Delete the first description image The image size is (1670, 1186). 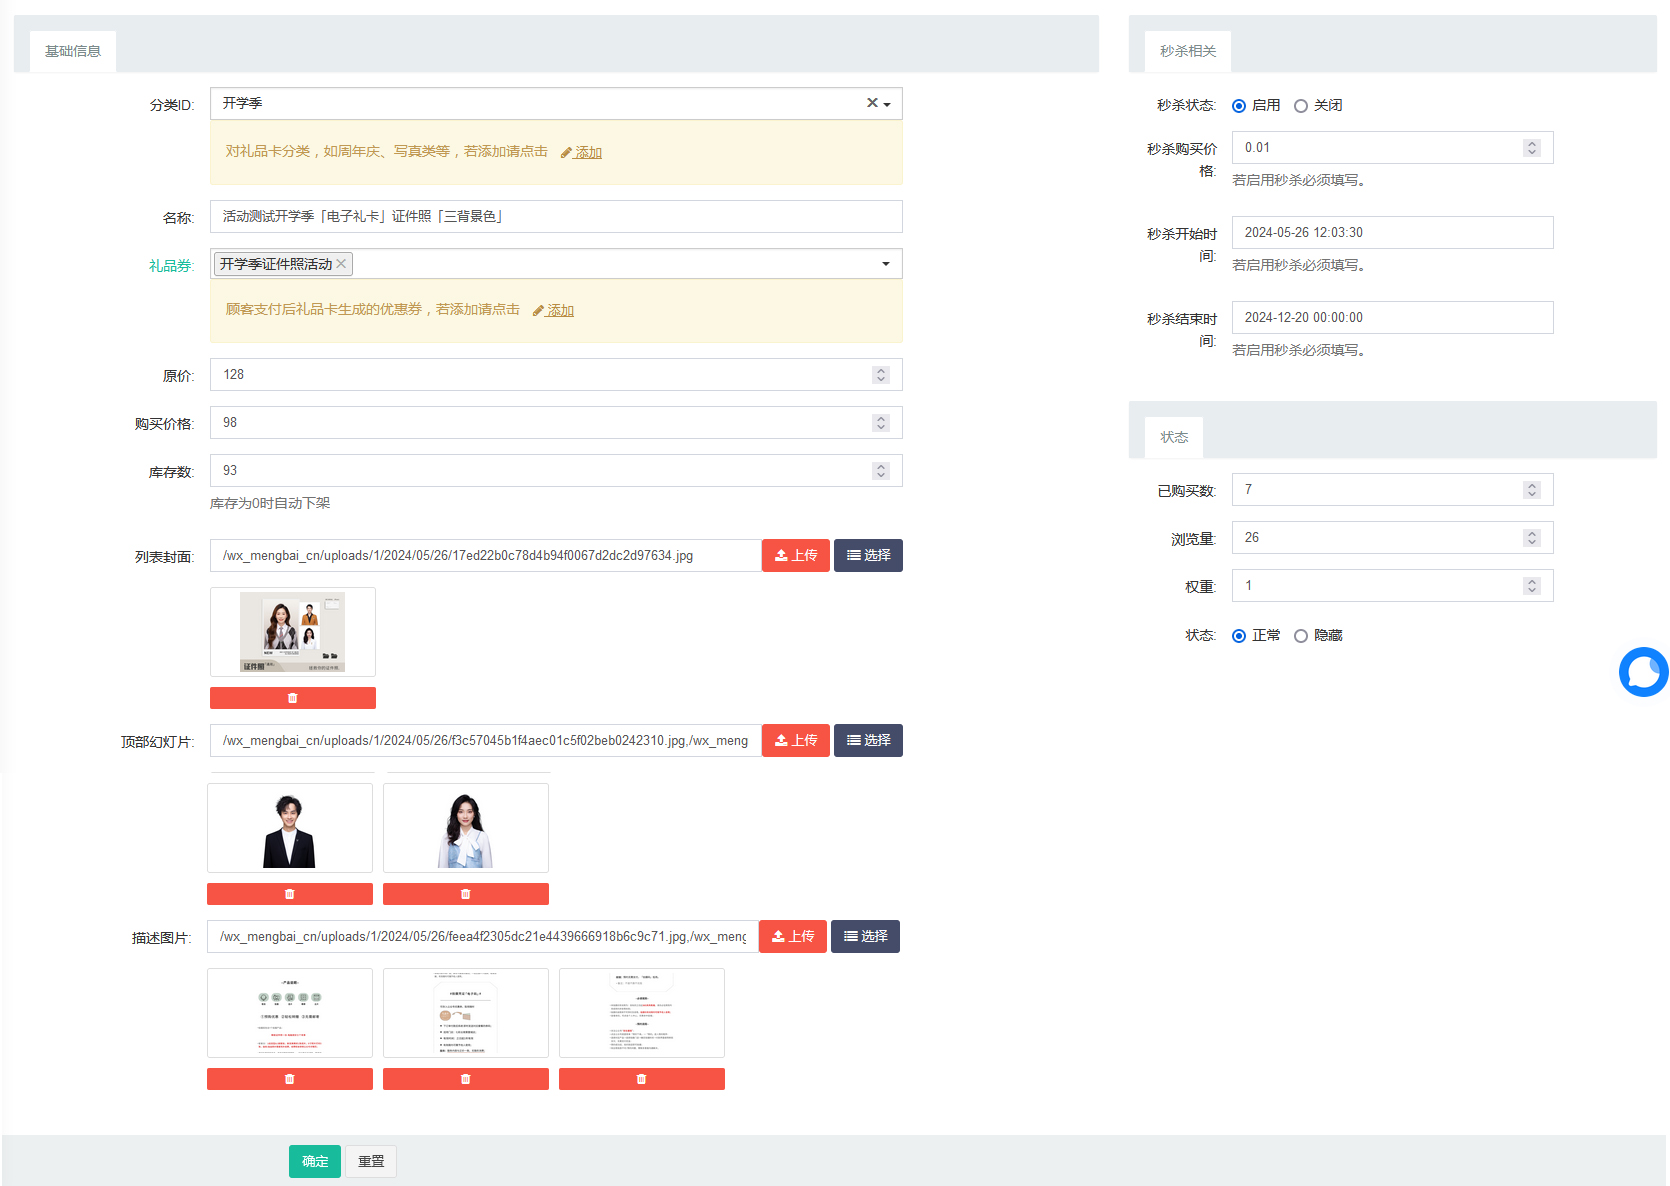pos(289,1079)
